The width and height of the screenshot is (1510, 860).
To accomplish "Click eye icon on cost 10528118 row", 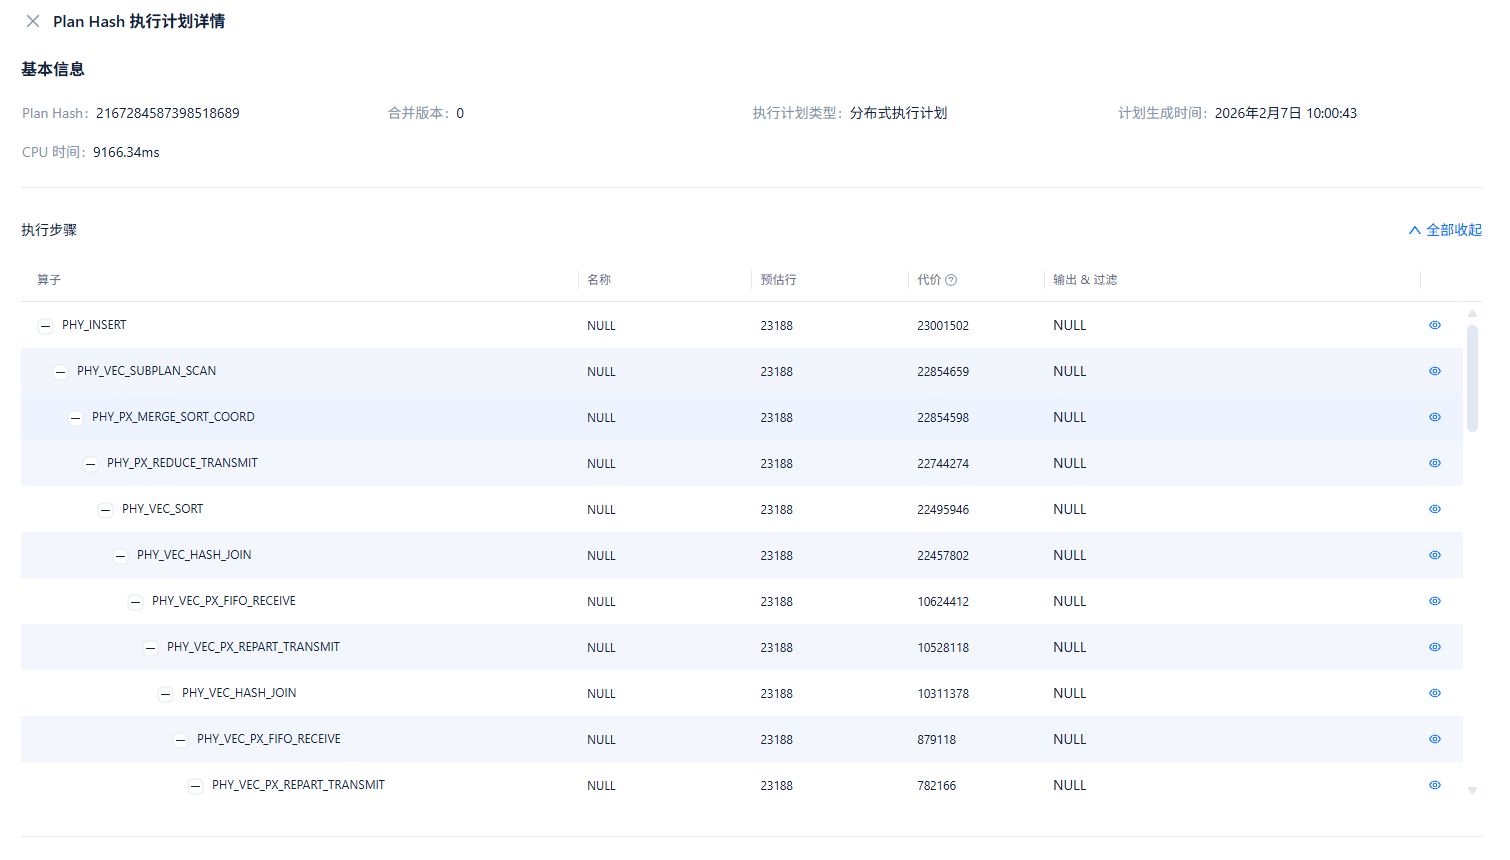I will click(x=1434, y=647).
